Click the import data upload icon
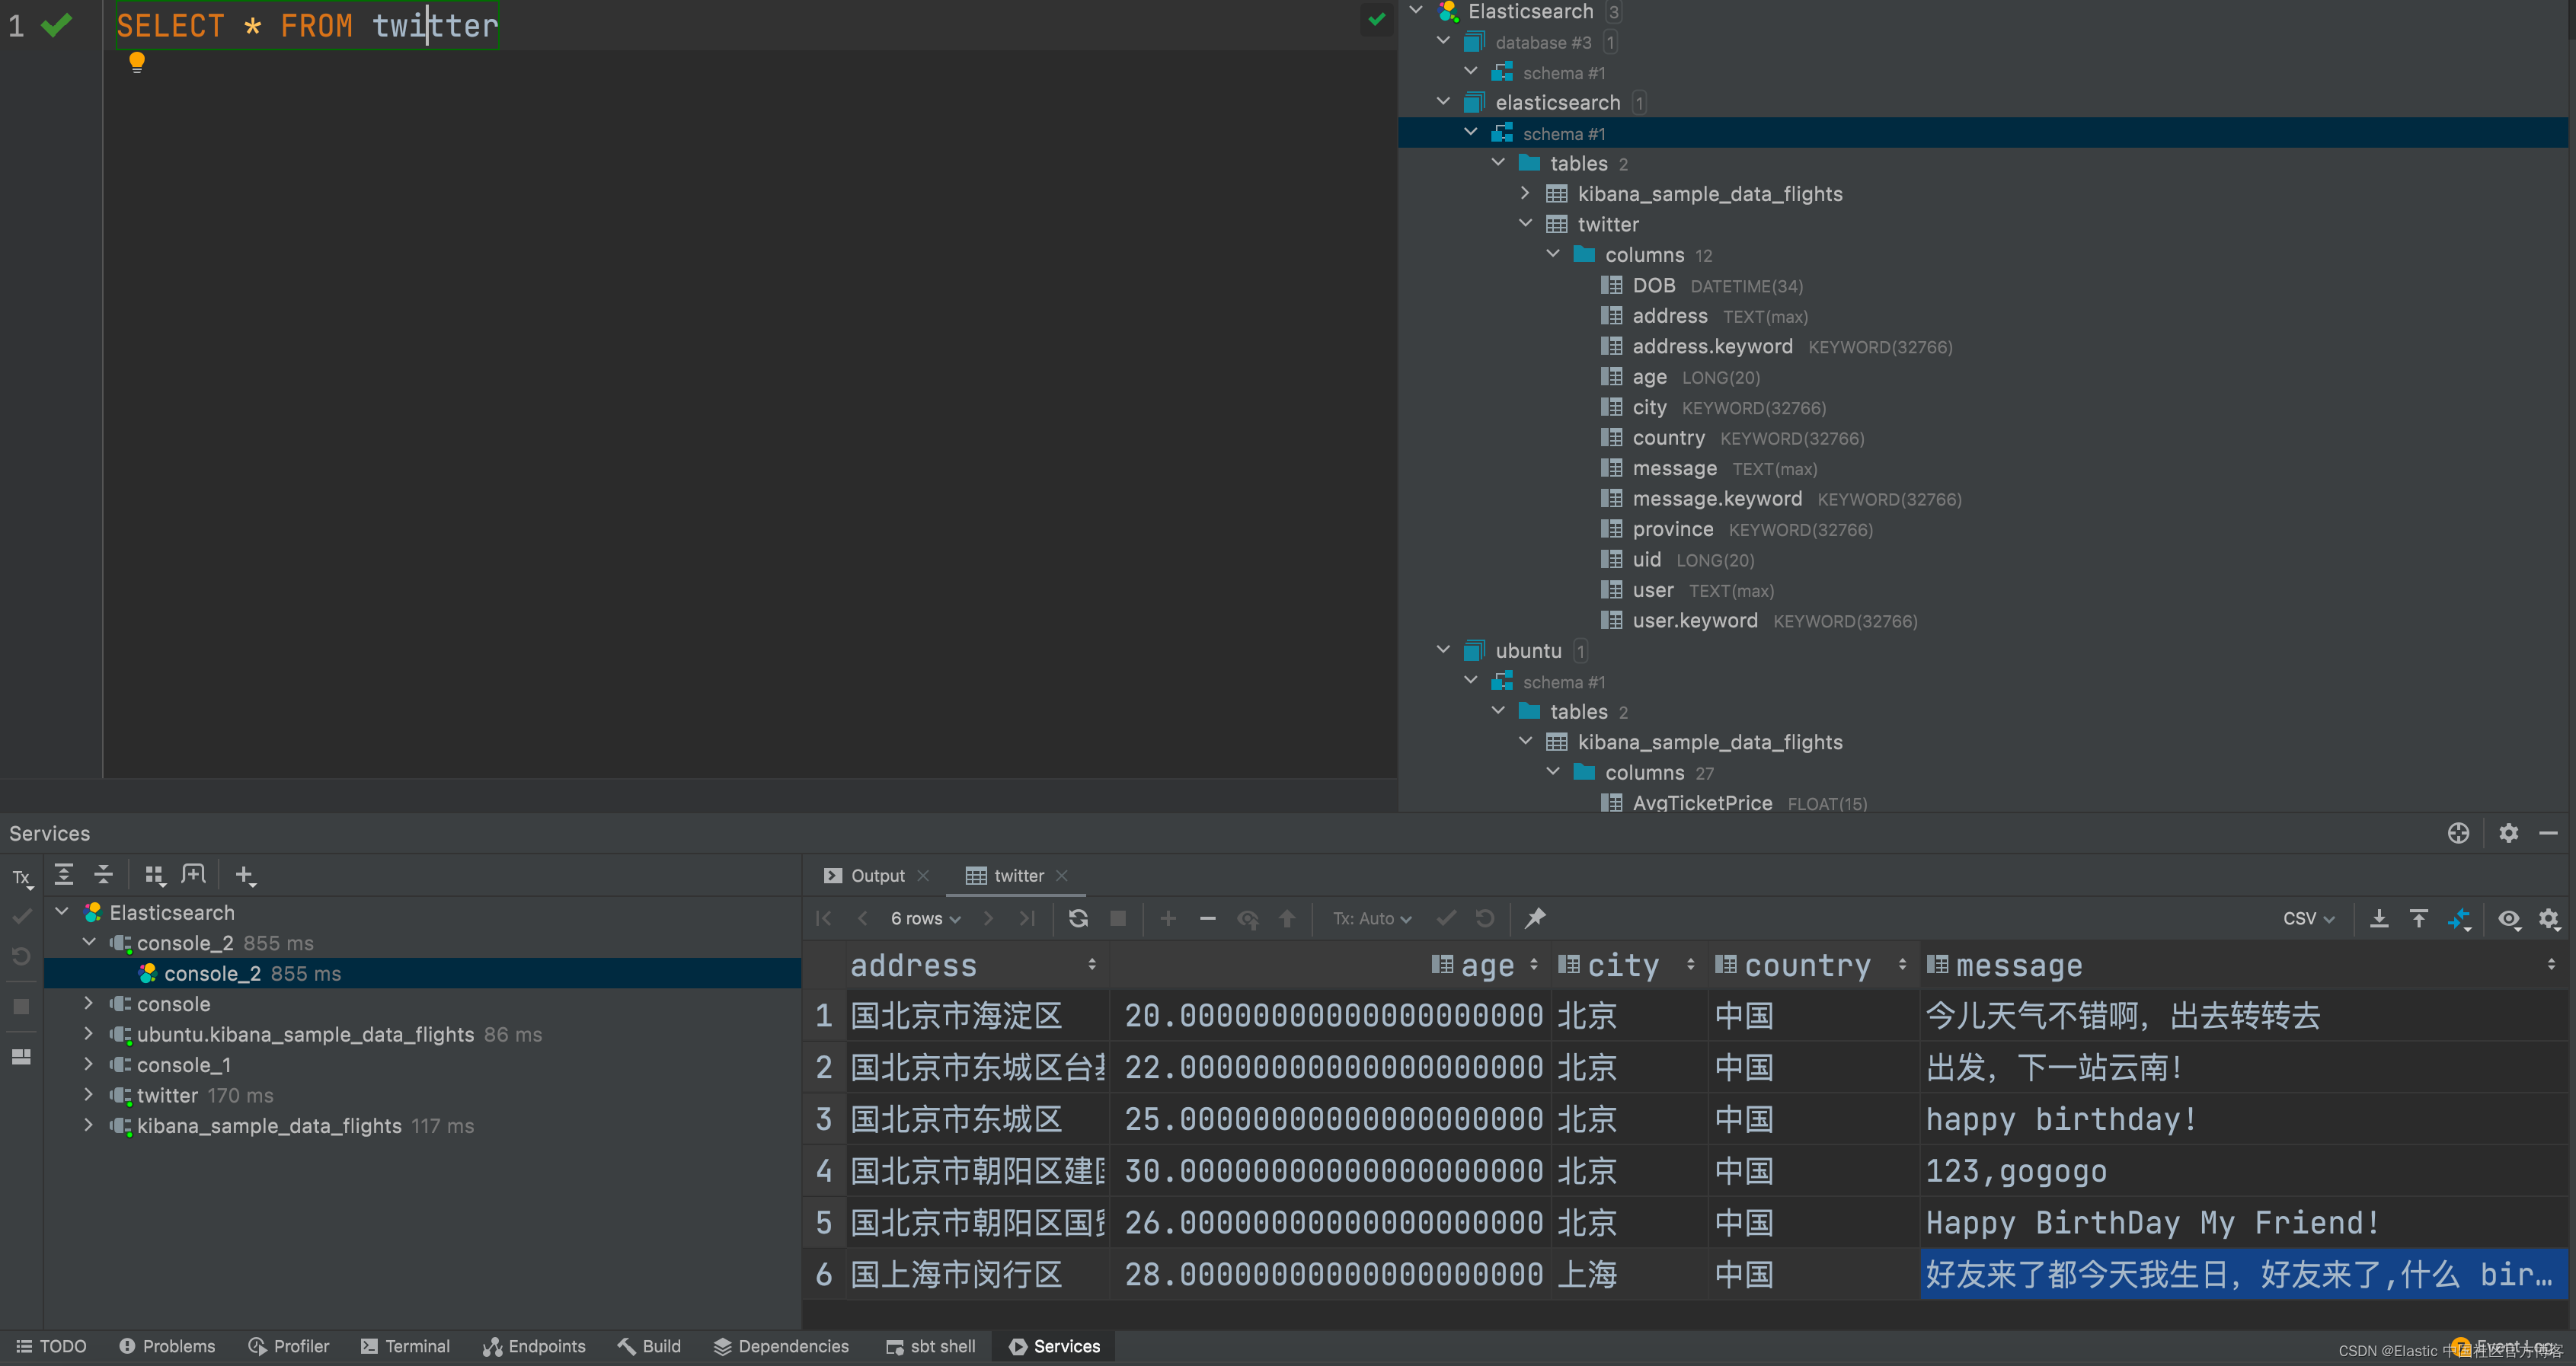Image resolution: width=2576 pixels, height=1366 pixels. click(x=2419, y=918)
